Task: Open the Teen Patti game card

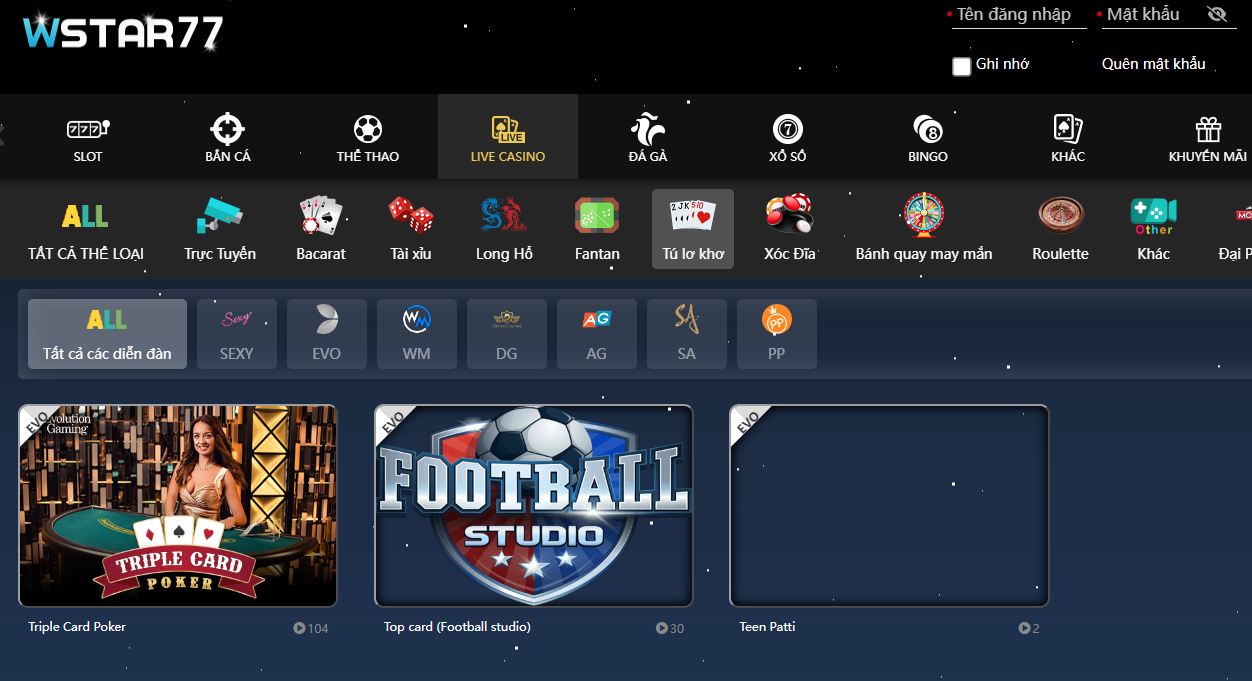Action: tap(889, 506)
